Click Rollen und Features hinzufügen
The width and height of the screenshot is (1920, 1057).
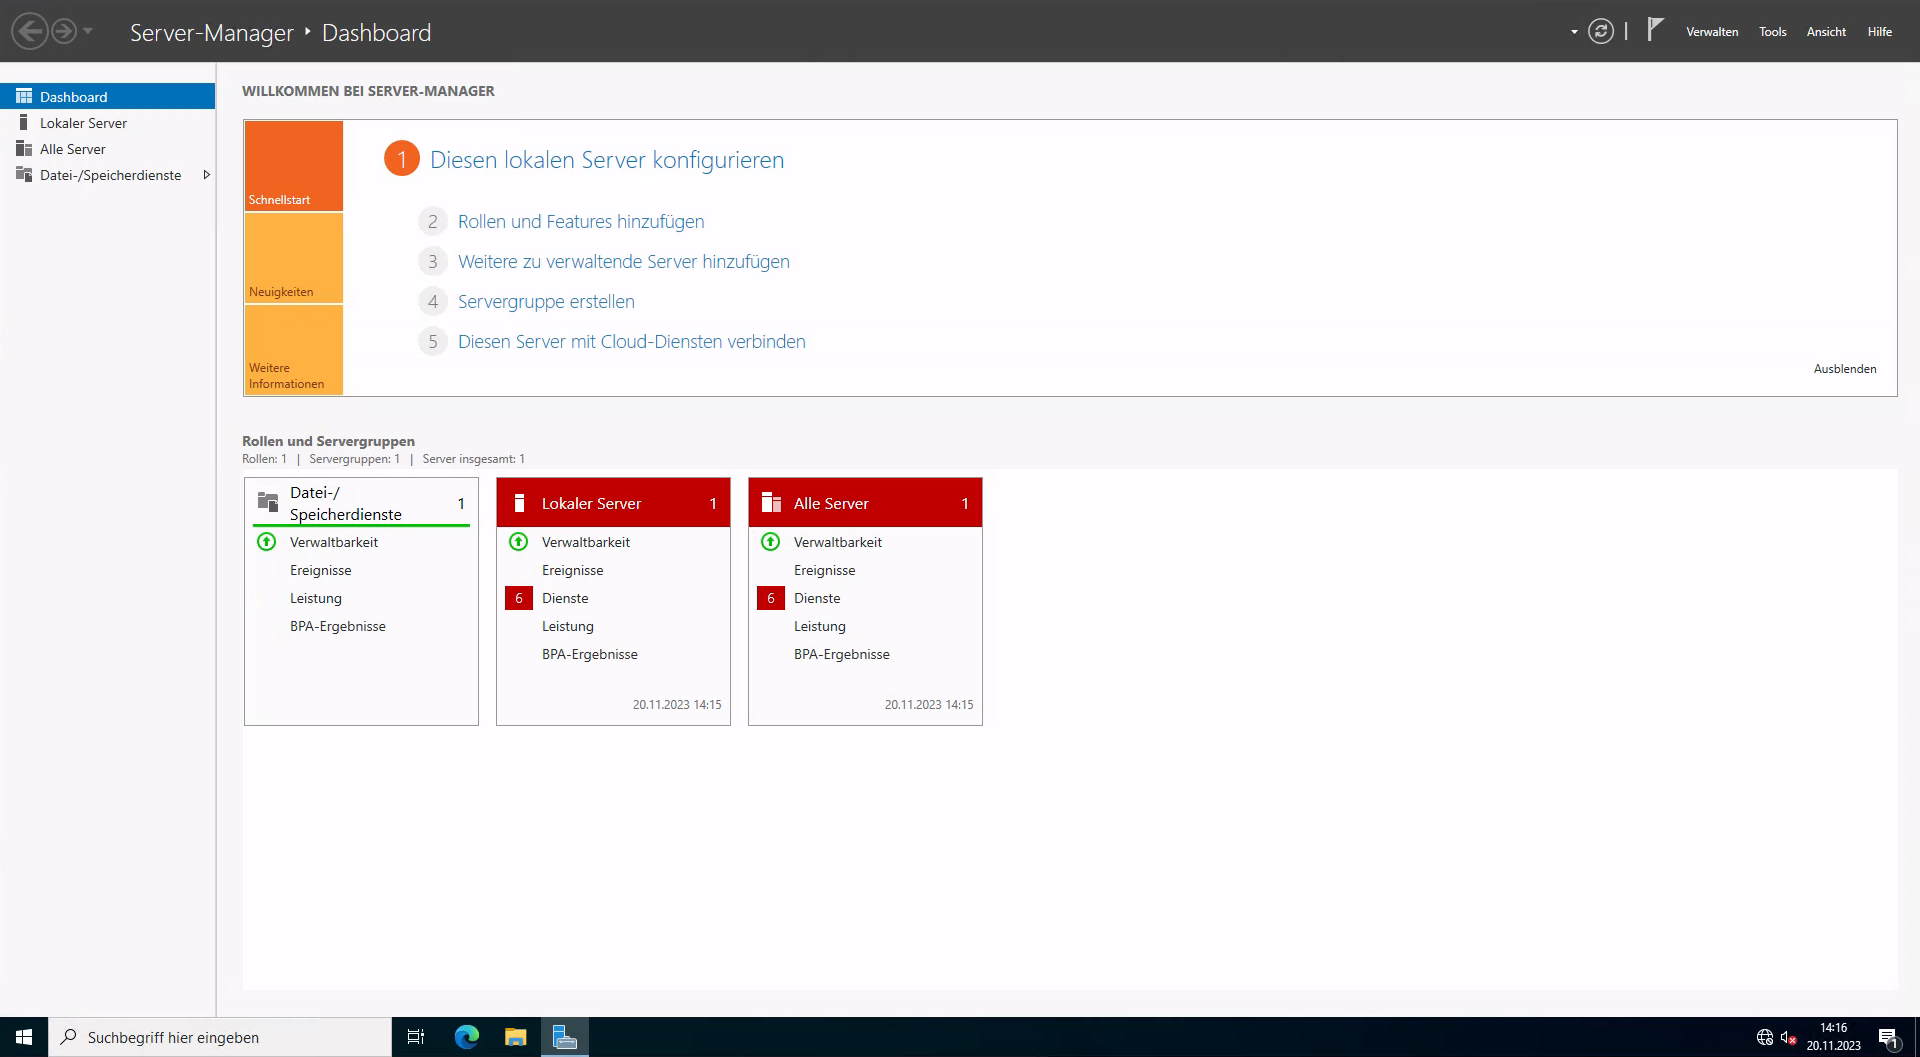pyautogui.click(x=580, y=221)
